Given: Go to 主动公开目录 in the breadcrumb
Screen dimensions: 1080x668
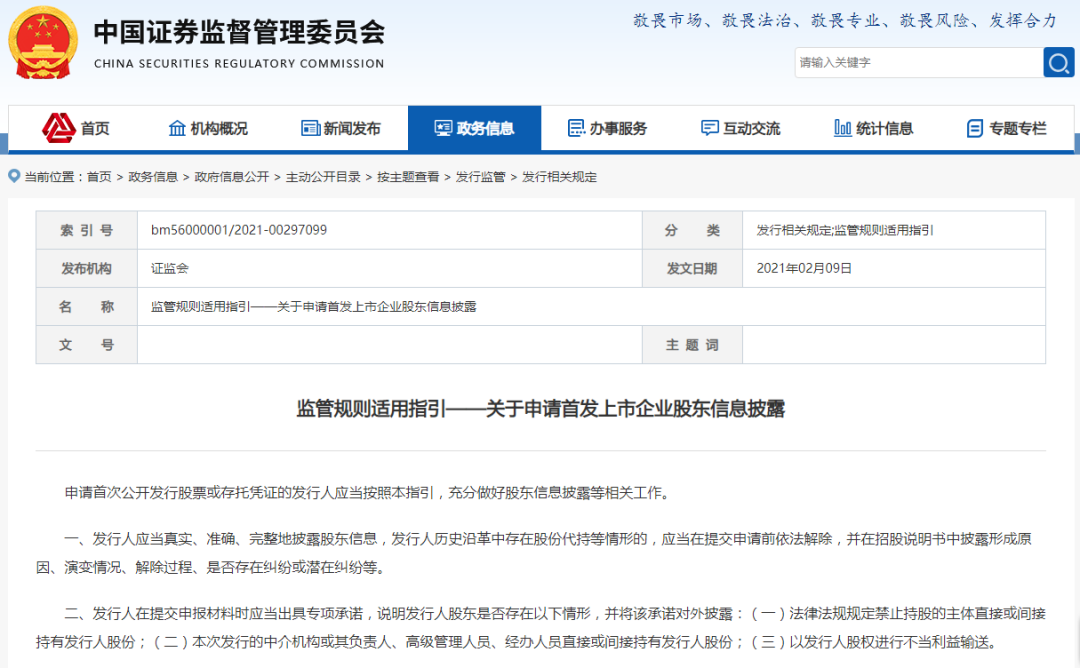Looking at the screenshot, I should coord(323,177).
